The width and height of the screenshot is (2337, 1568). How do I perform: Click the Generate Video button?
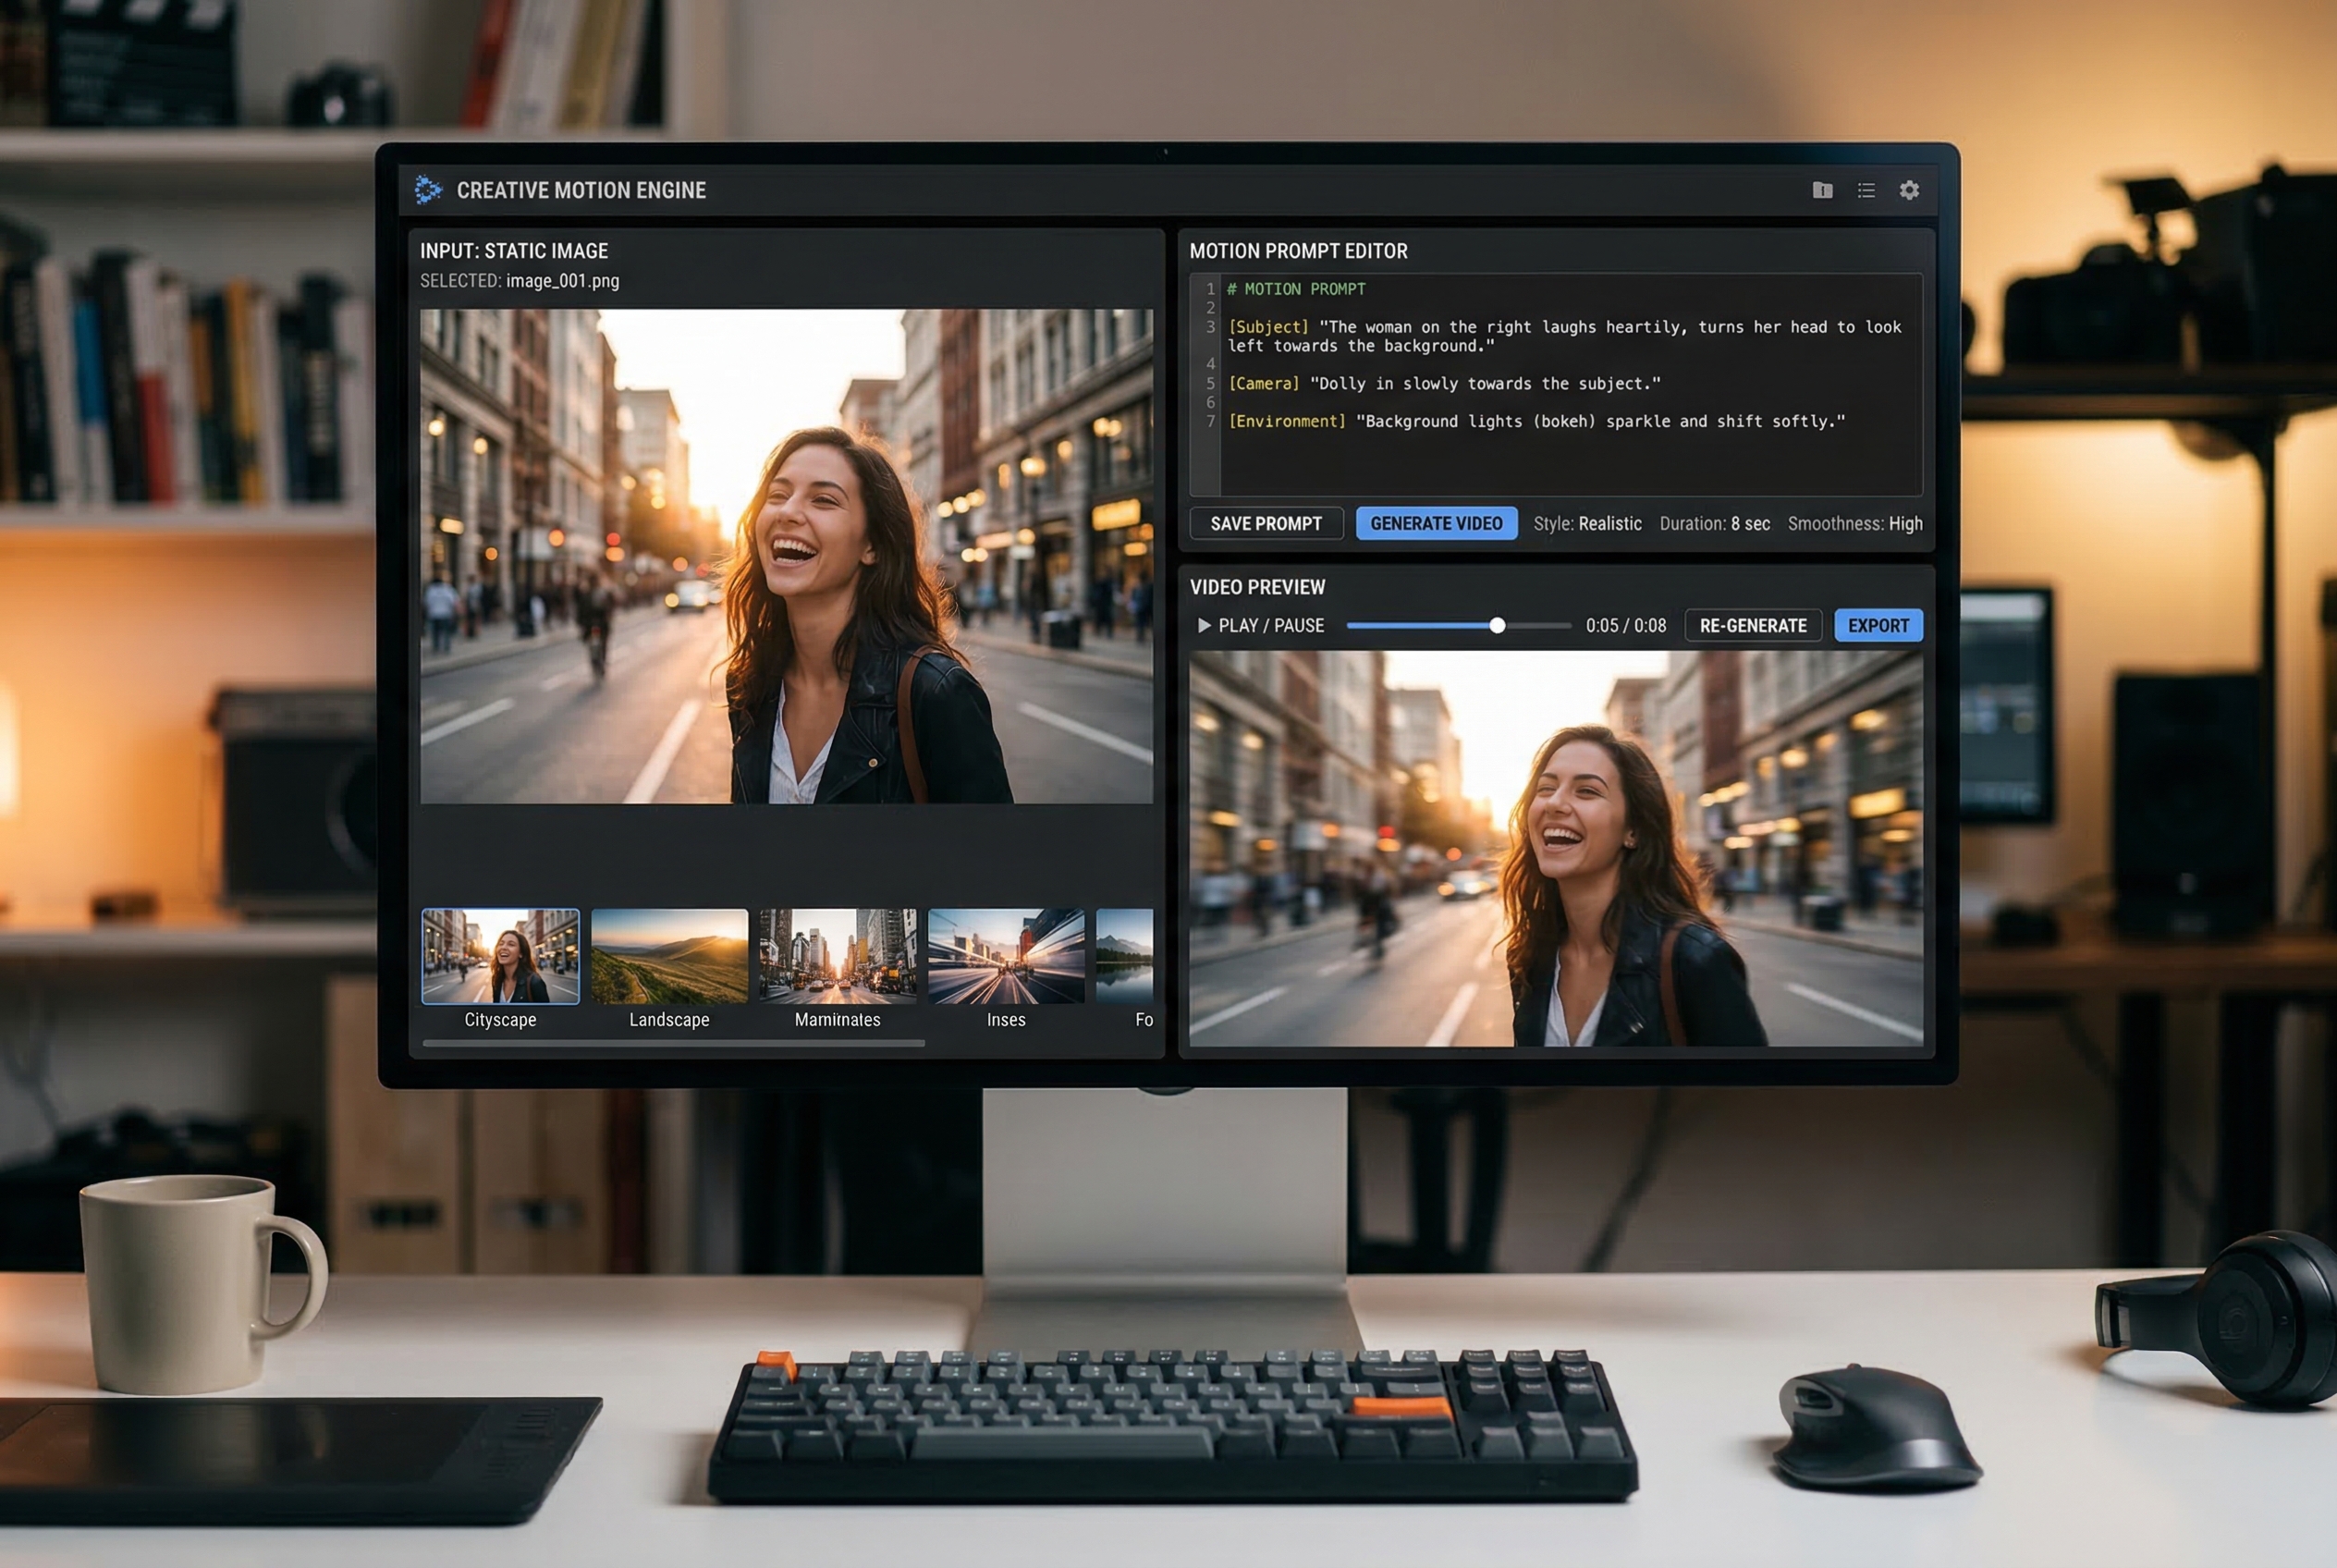pos(1436,523)
